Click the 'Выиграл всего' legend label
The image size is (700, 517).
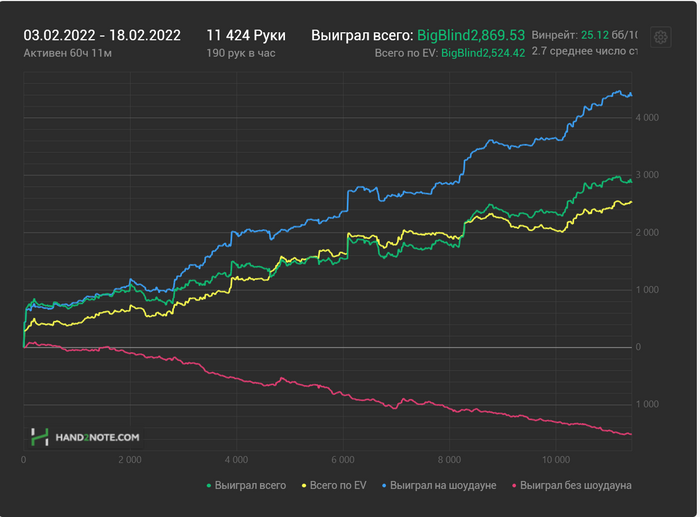pyautogui.click(x=250, y=485)
